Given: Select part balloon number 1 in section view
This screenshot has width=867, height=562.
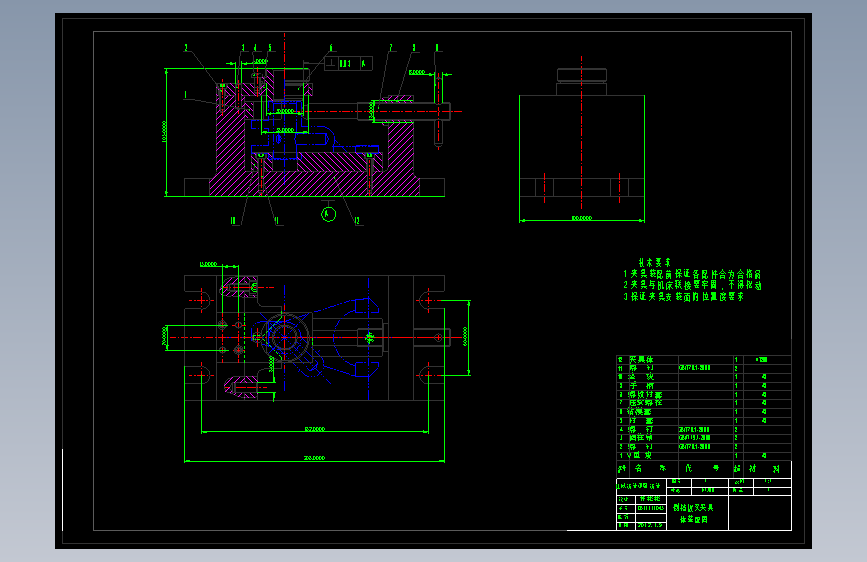Looking at the screenshot, I should [185, 95].
